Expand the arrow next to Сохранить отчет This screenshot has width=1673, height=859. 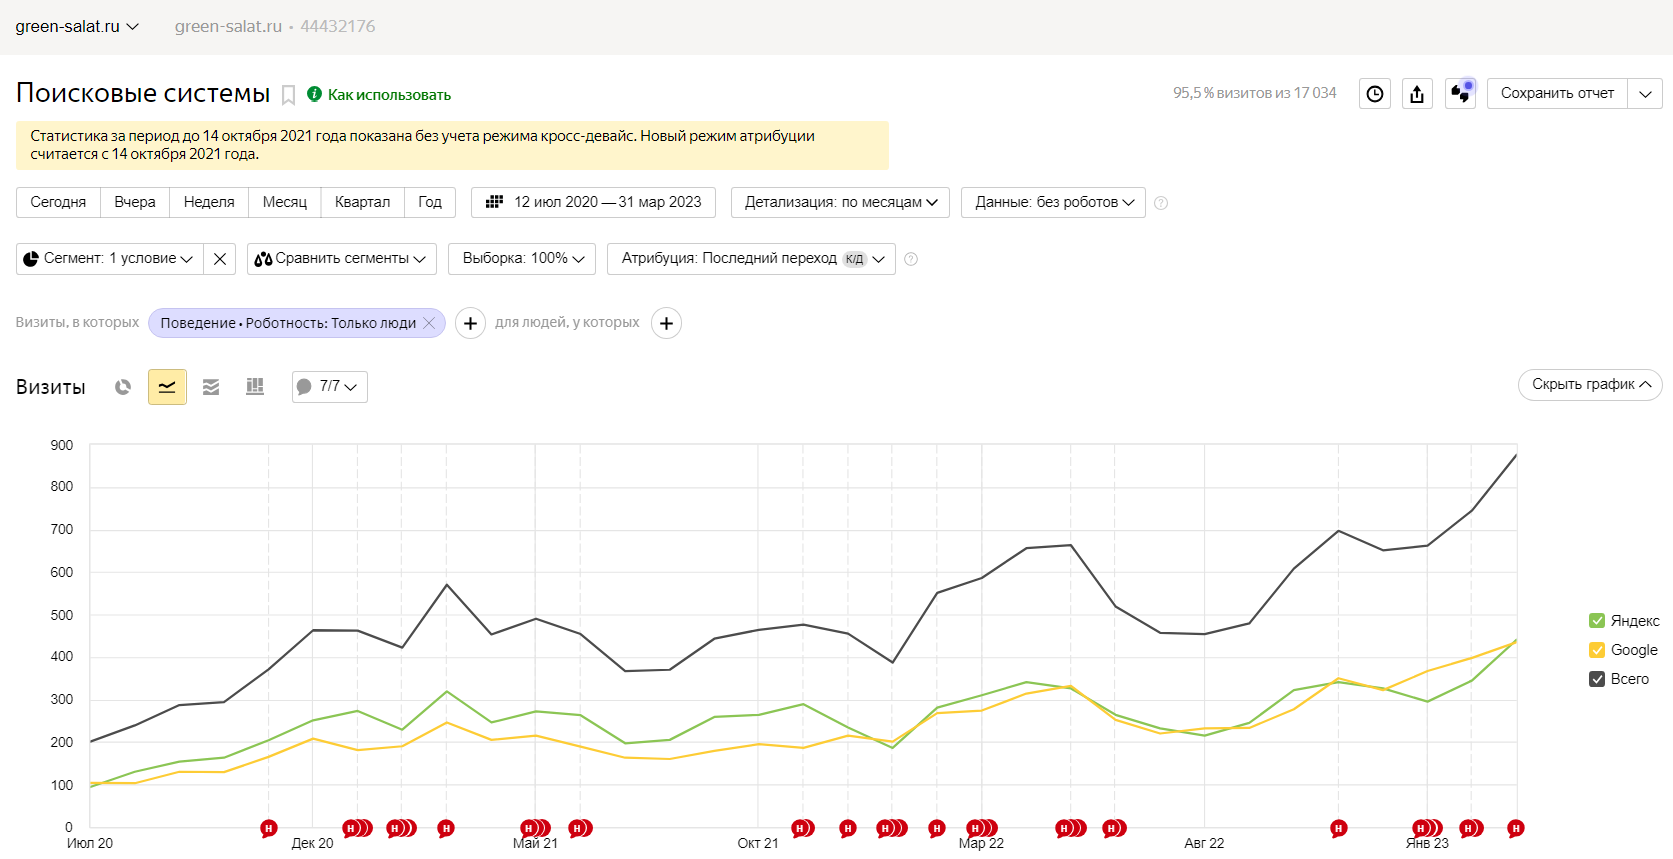coord(1645,93)
